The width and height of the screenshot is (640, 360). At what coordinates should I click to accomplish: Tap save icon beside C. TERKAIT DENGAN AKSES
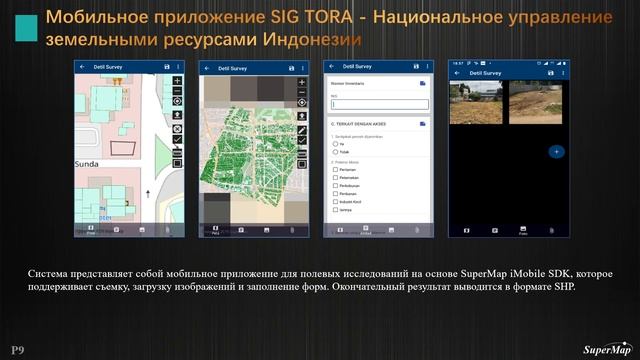(x=422, y=124)
